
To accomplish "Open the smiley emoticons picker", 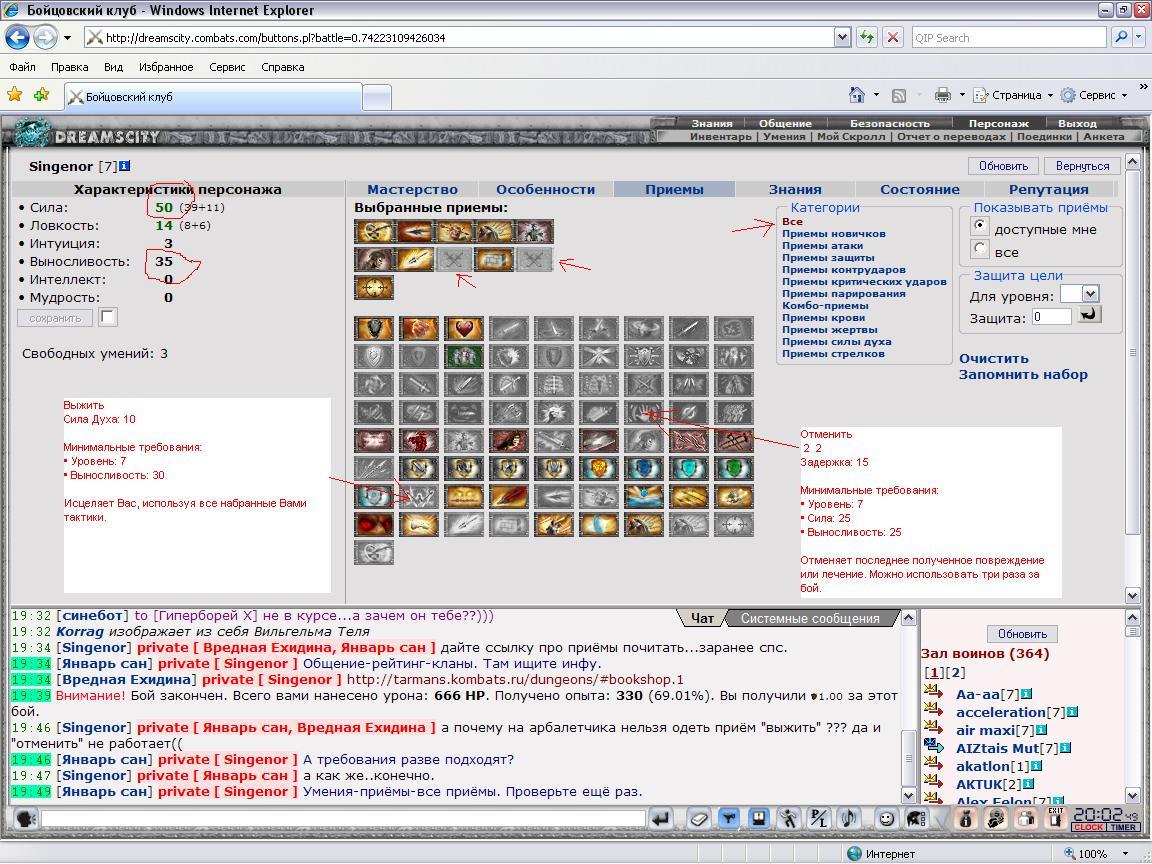I will (887, 818).
